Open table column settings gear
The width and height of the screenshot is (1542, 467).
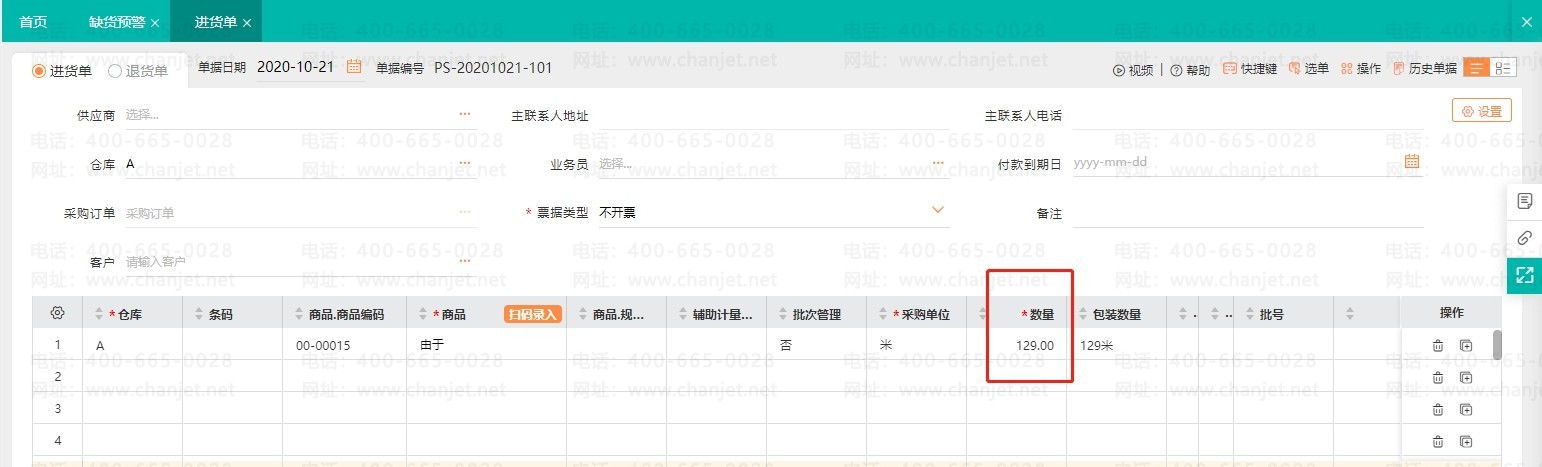pos(57,313)
